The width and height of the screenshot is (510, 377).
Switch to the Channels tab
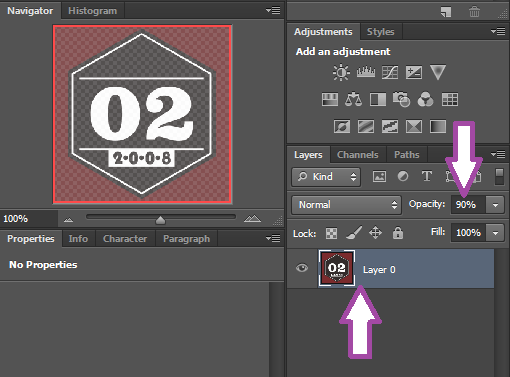tap(358, 155)
